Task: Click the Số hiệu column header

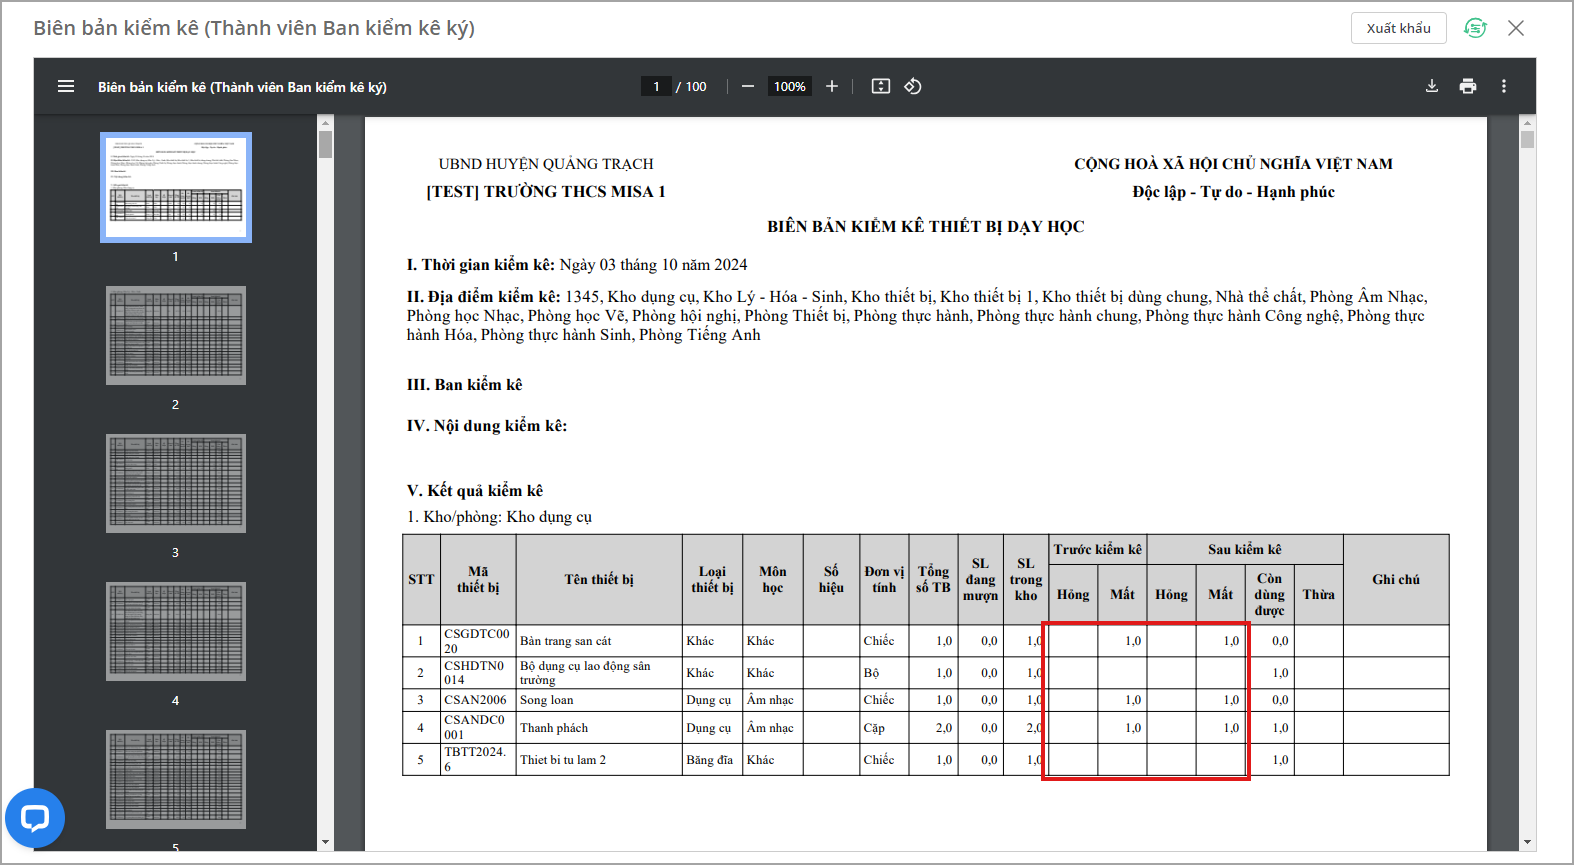Action: click(x=831, y=580)
